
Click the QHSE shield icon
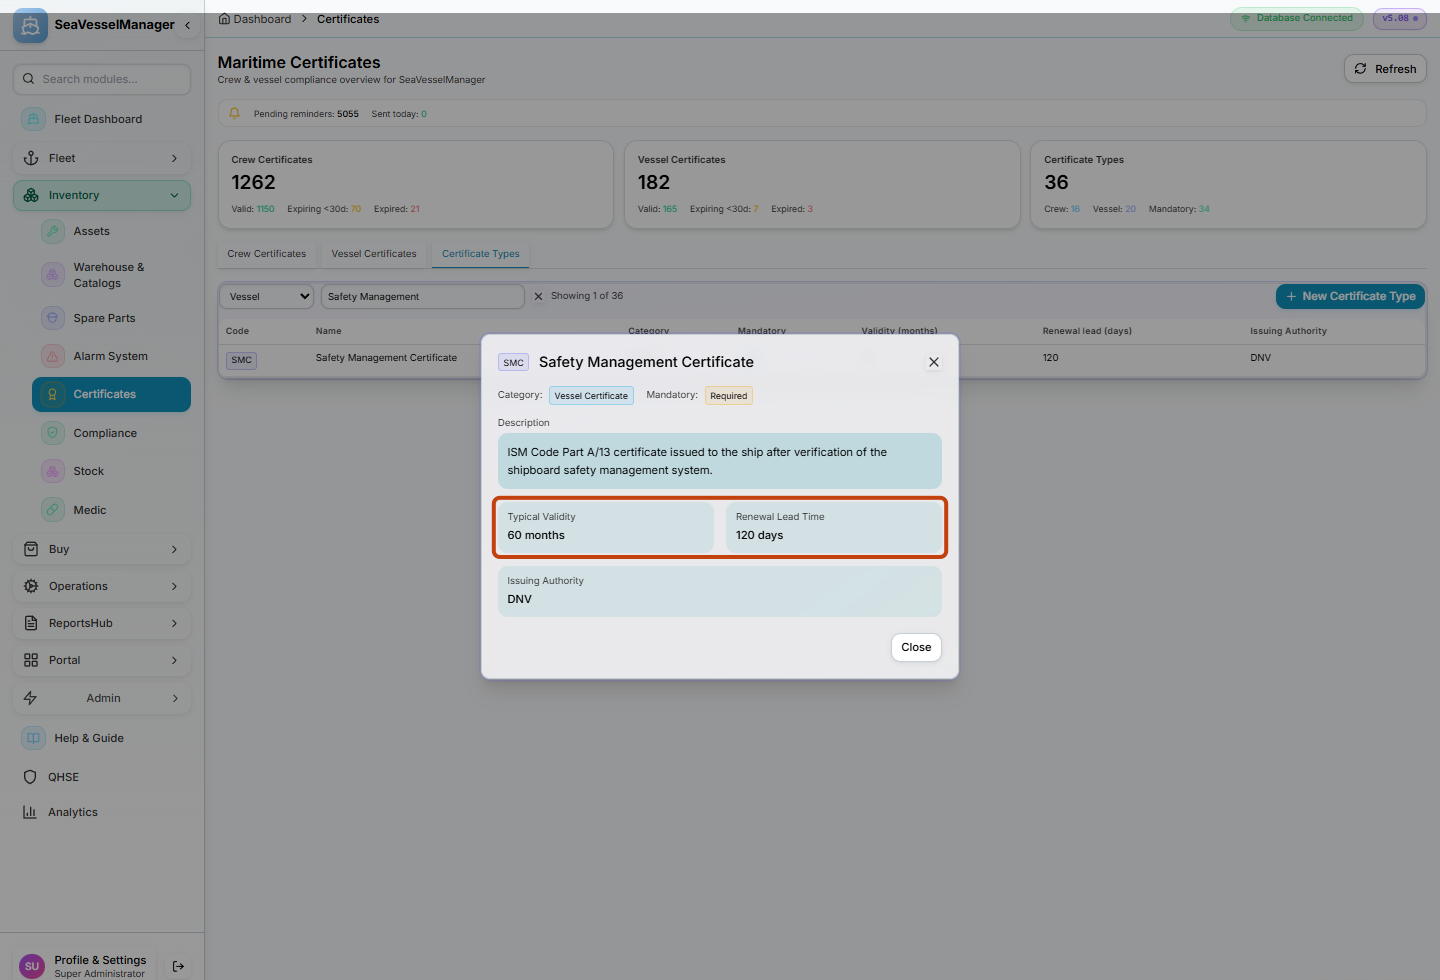coord(30,777)
